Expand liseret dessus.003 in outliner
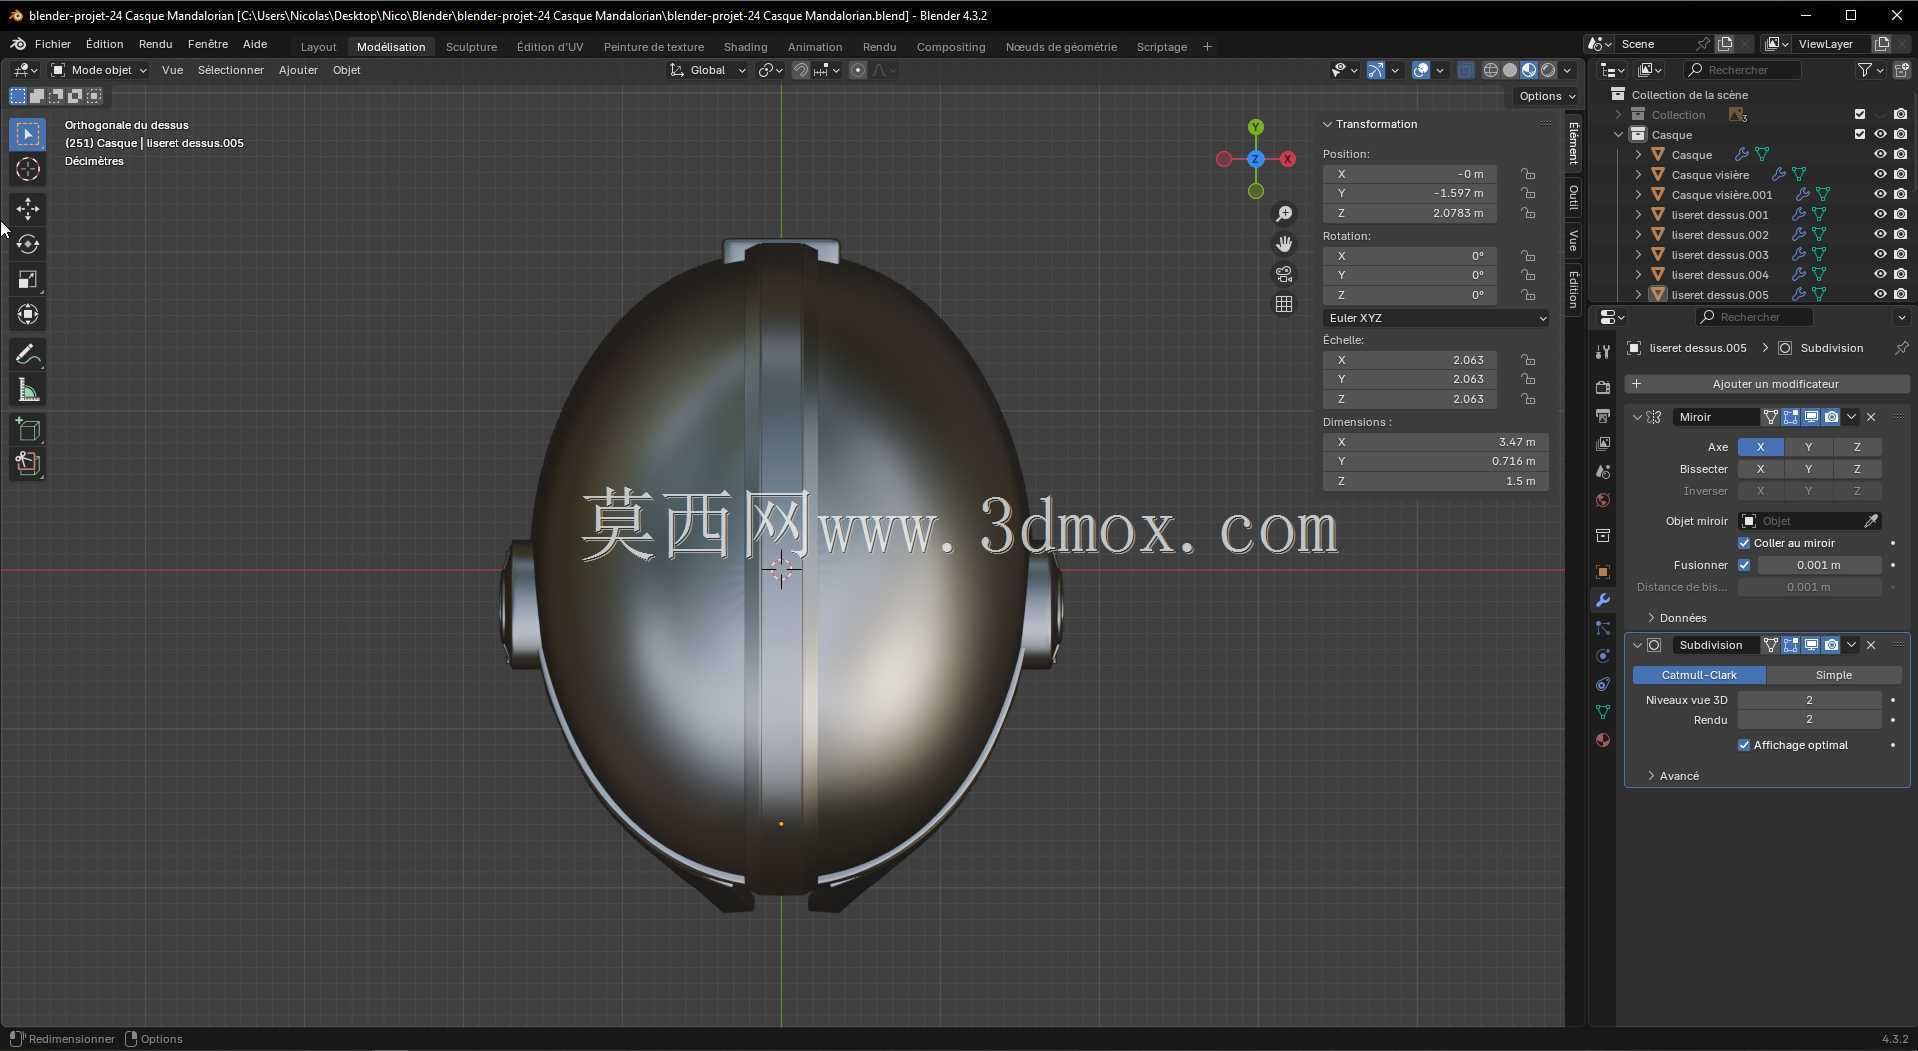The height and width of the screenshot is (1051, 1918). click(x=1638, y=255)
